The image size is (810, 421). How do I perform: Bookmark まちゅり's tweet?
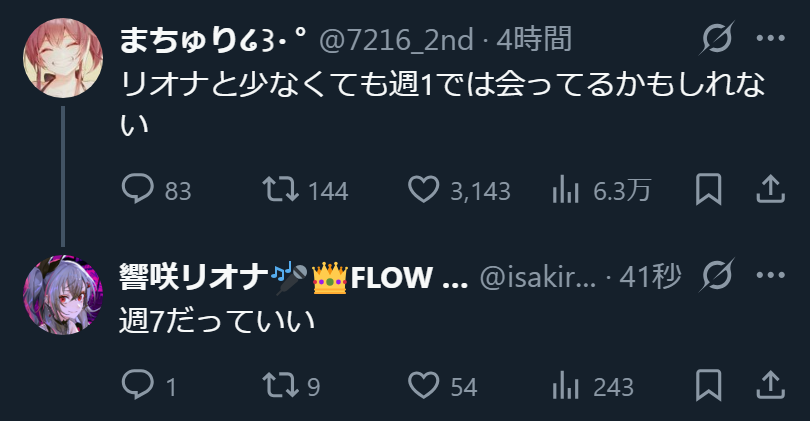pos(708,189)
